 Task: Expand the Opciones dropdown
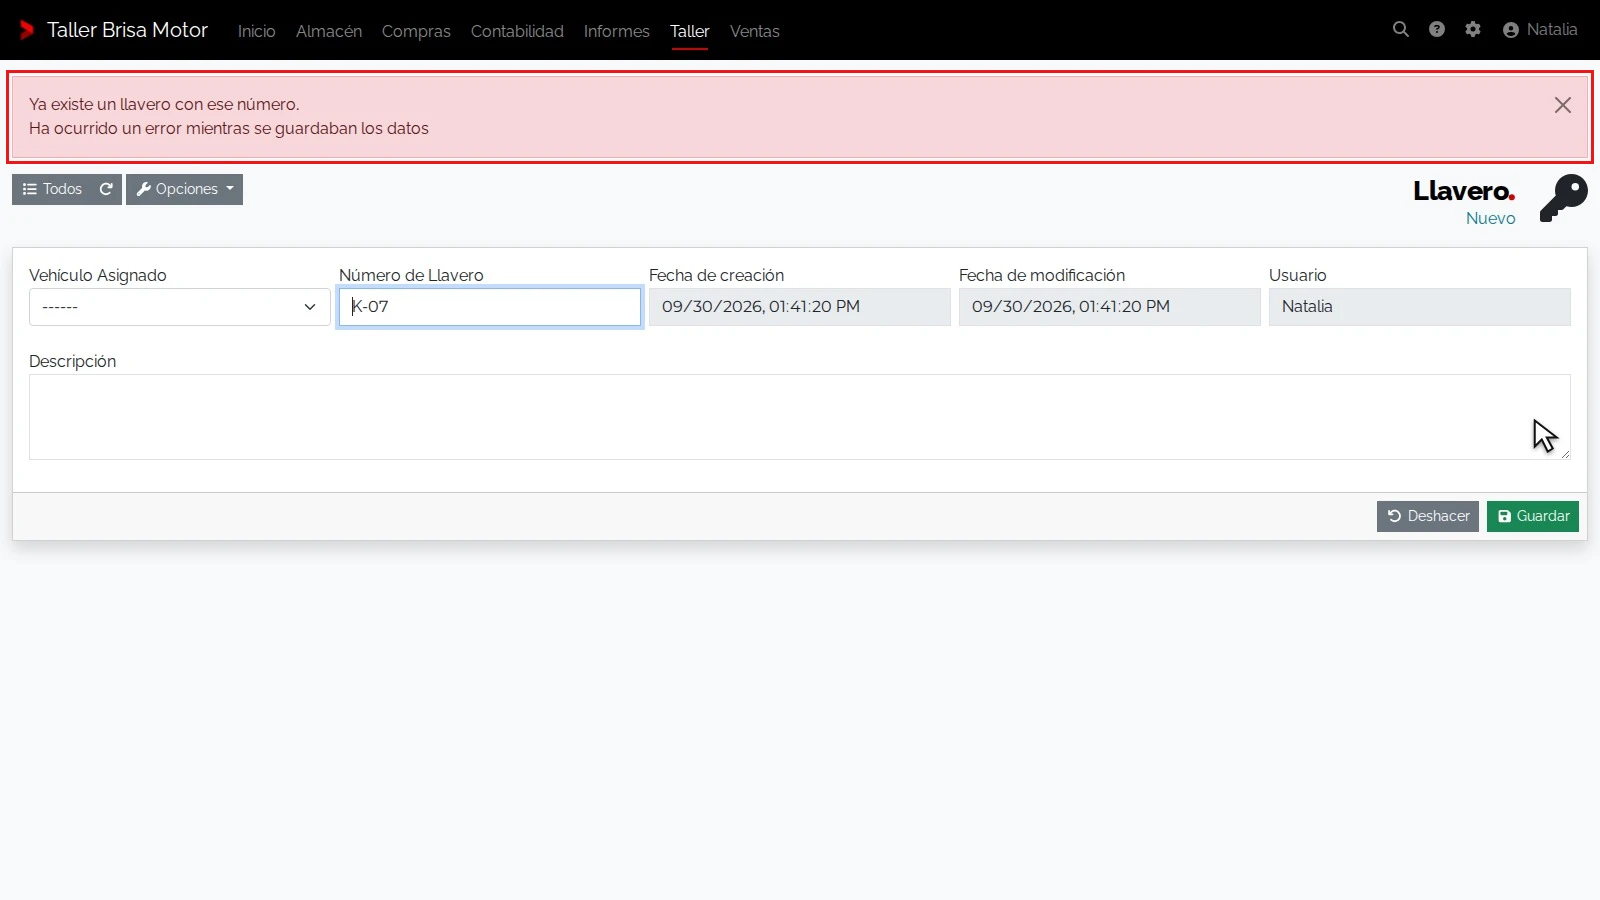pos(184,189)
